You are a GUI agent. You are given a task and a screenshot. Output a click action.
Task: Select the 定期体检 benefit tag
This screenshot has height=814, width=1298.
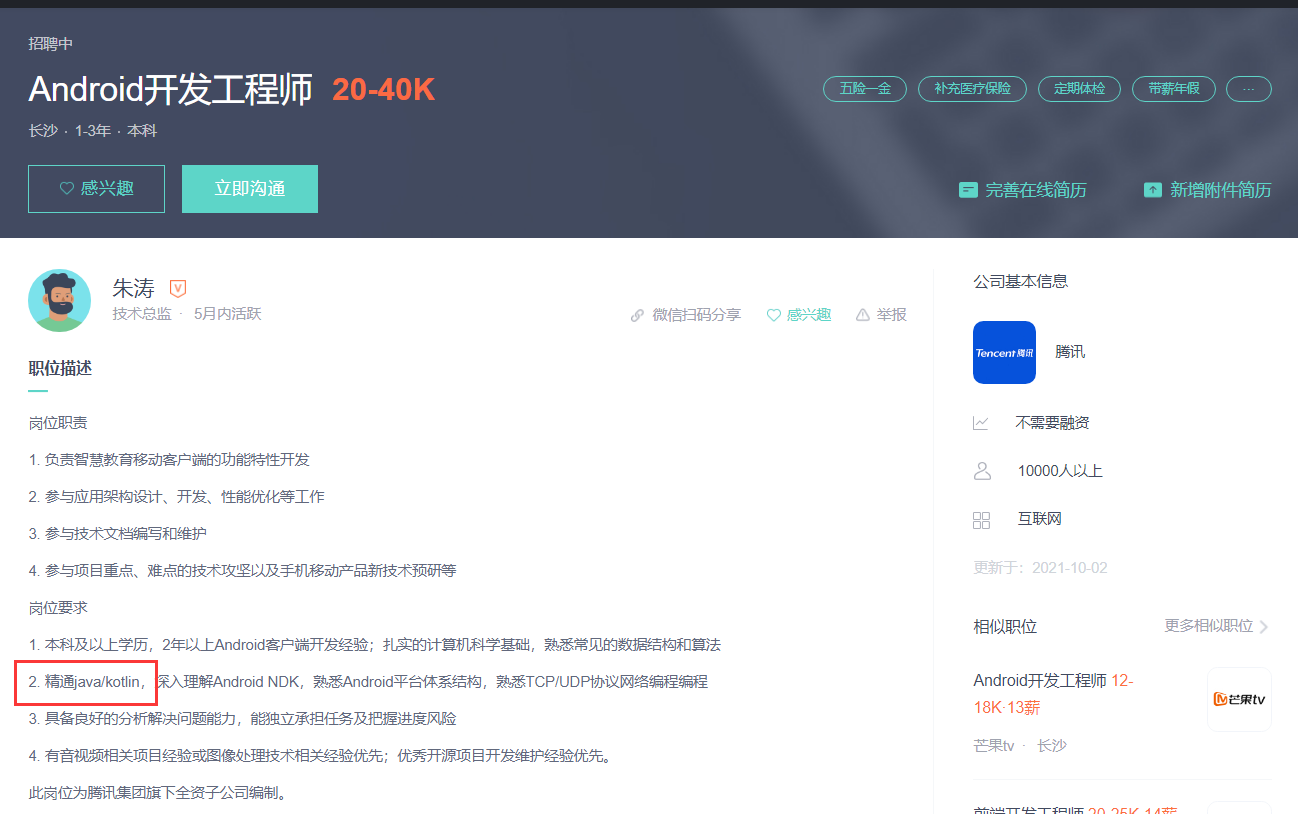coord(1080,89)
